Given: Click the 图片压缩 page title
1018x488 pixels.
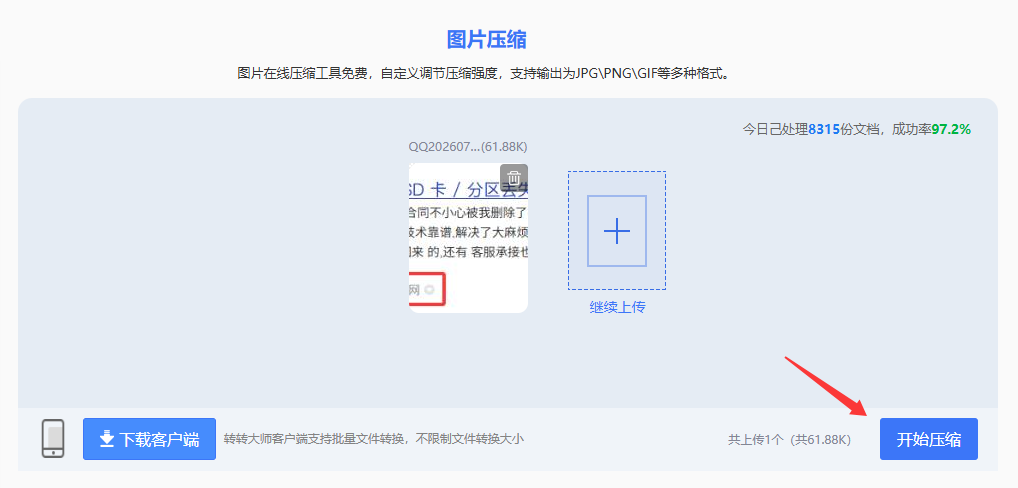Looking at the screenshot, I should (x=486, y=40).
